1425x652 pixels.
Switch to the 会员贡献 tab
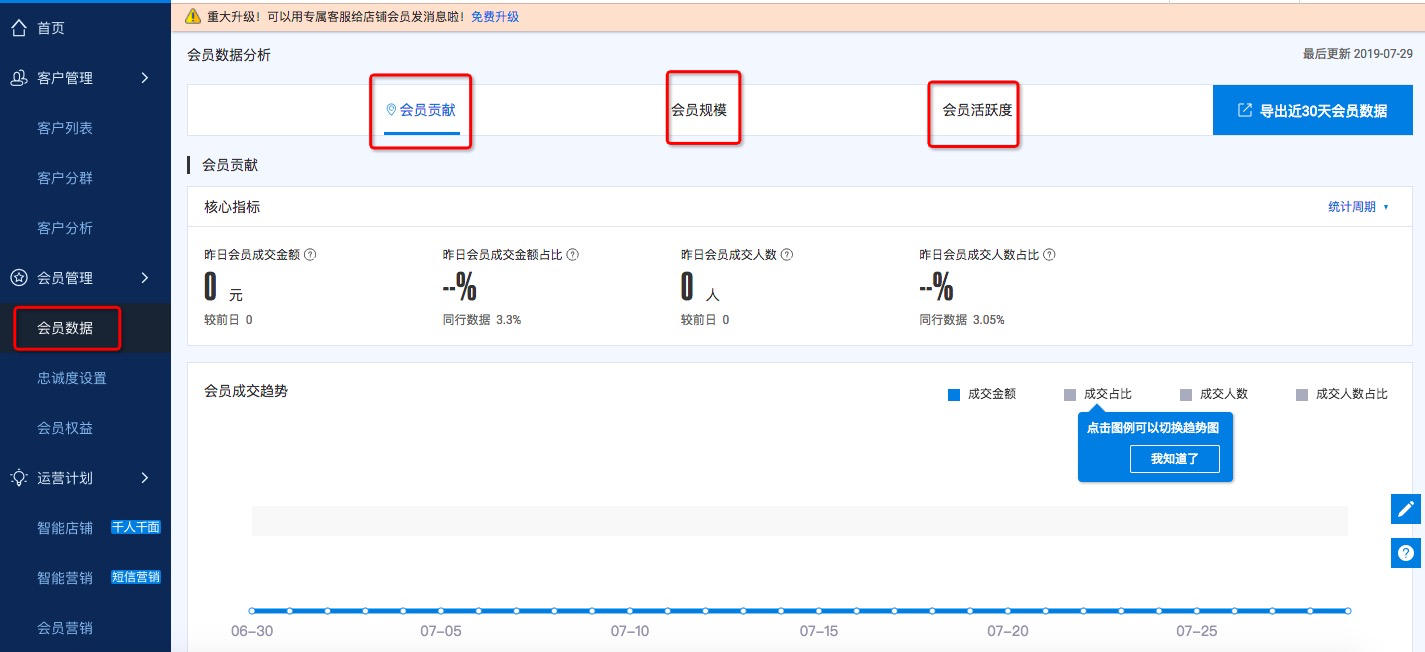[x=420, y=110]
